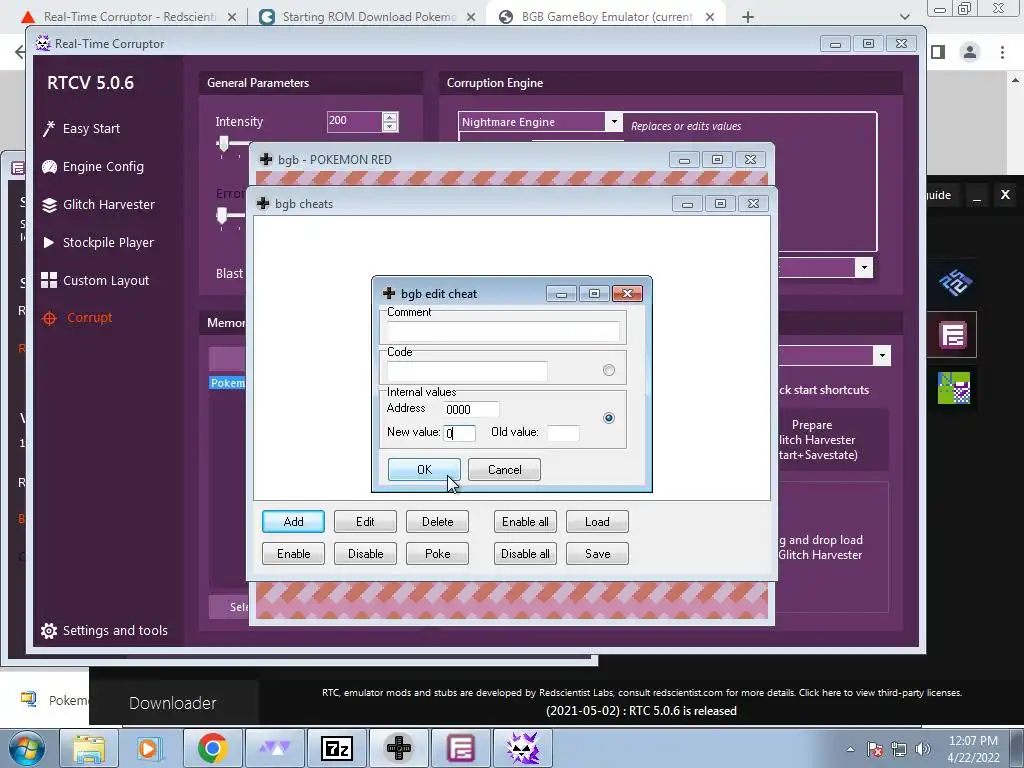Open the dropdown below the Corruption Engine box
The width and height of the screenshot is (1024, 768).
[864, 267]
